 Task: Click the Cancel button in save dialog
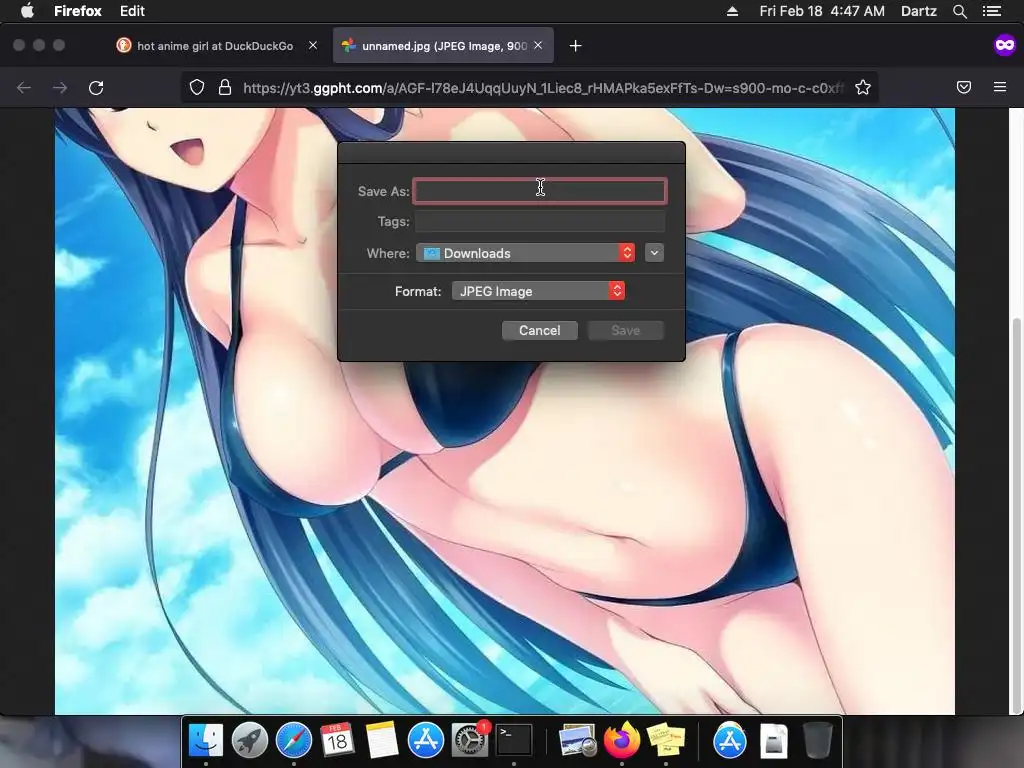tap(539, 330)
